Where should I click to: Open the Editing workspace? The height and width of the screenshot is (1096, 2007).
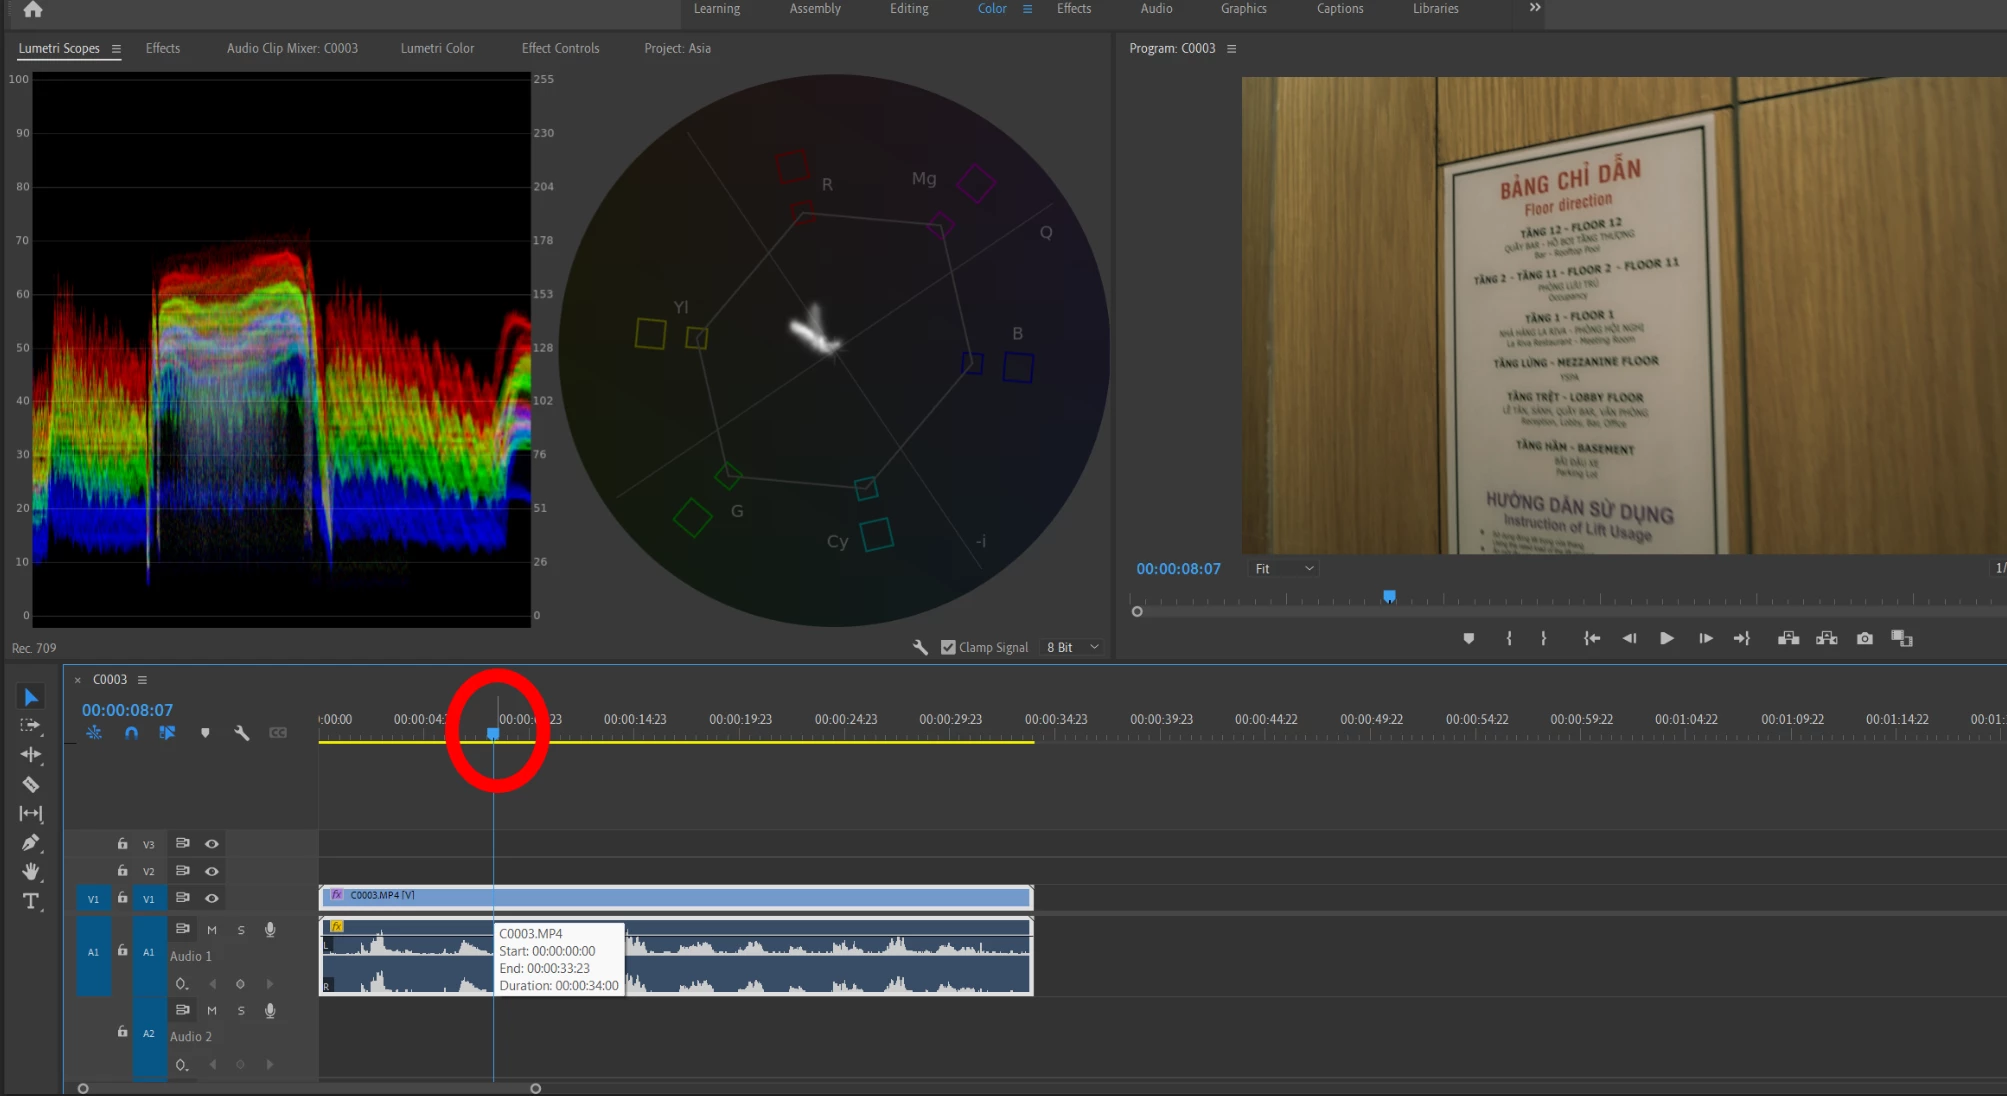pos(909,9)
